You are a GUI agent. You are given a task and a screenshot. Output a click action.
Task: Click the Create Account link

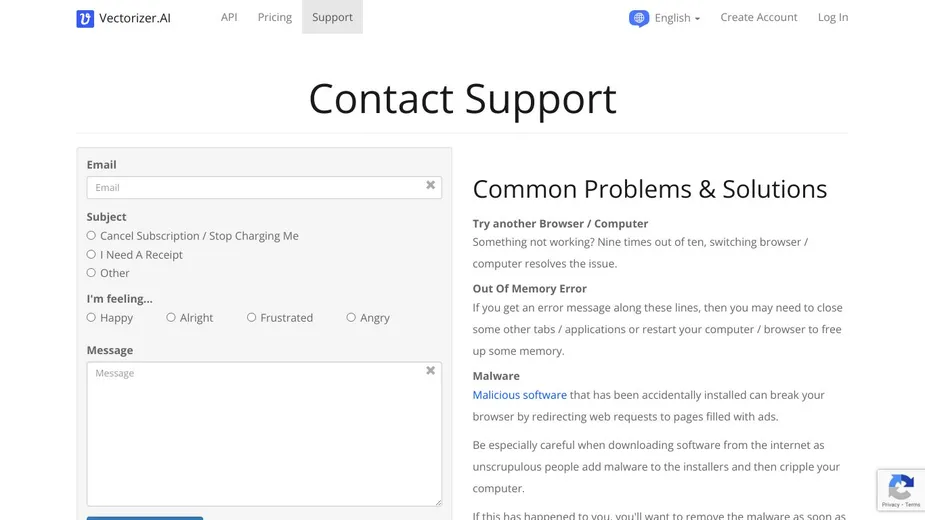759,17
